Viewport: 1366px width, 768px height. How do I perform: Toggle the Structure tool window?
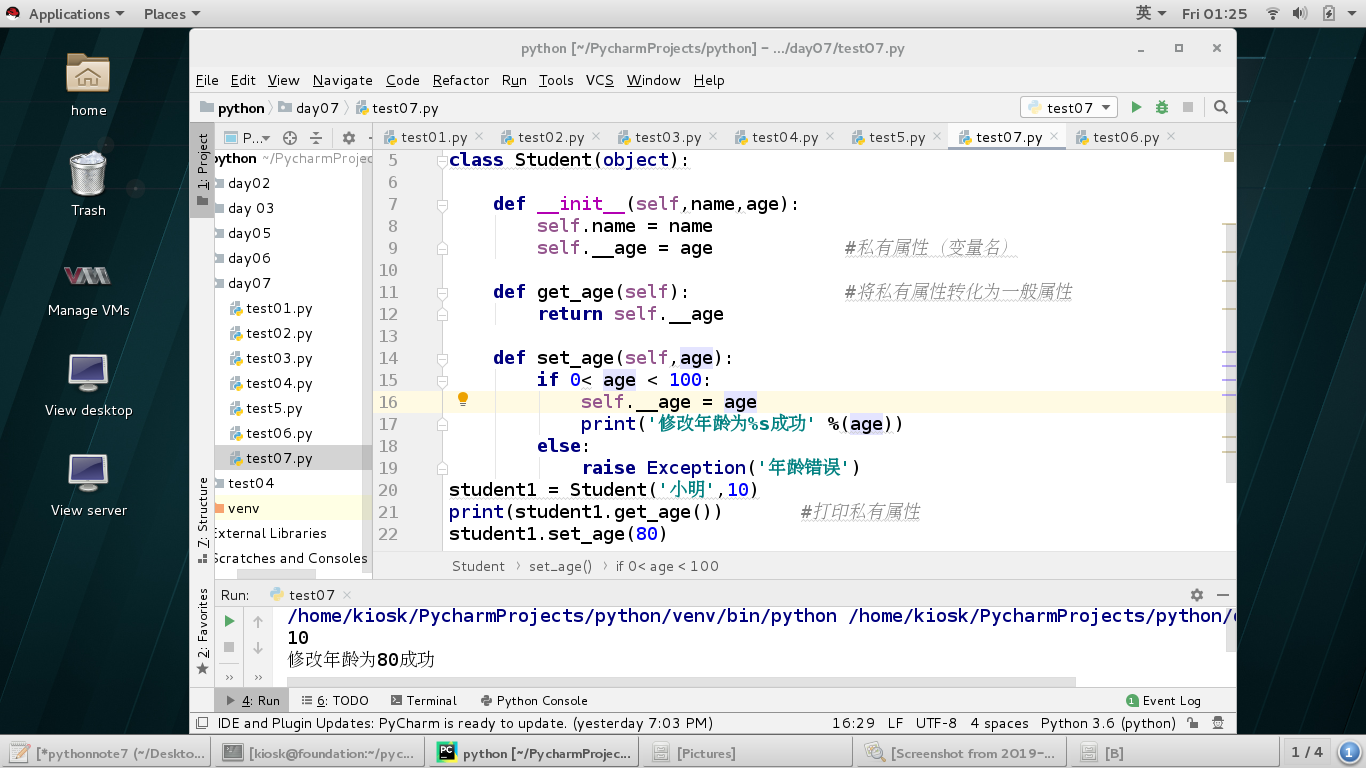click(203, 513)
